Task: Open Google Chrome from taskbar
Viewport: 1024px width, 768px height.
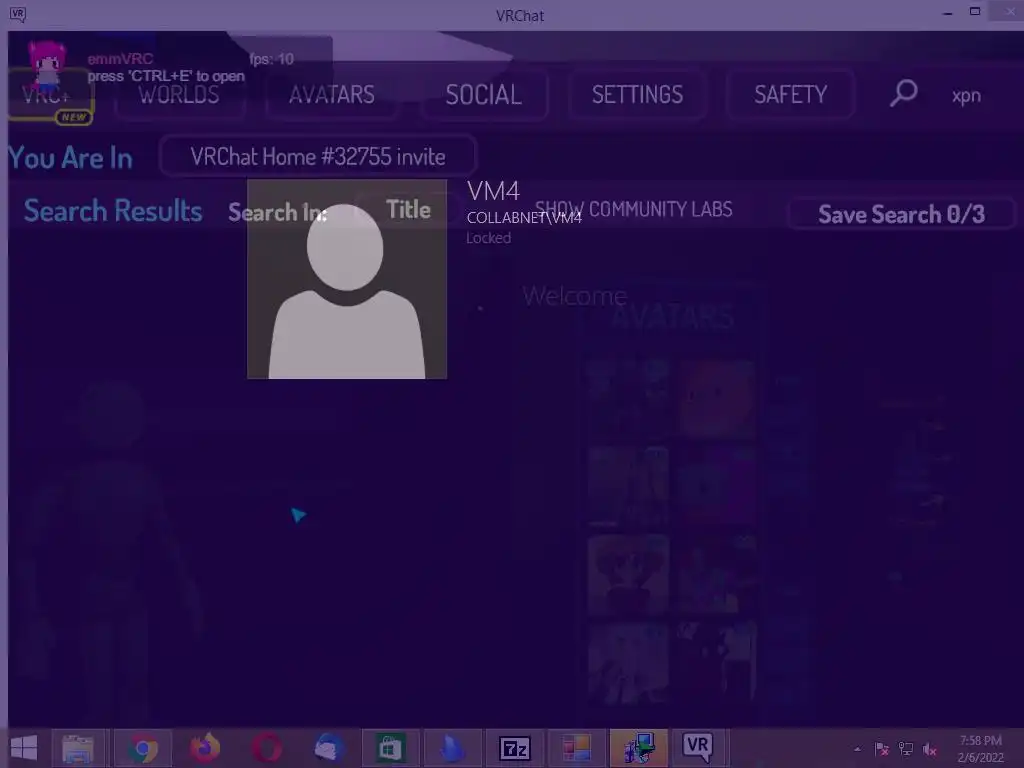Action: tap(142, 748)
